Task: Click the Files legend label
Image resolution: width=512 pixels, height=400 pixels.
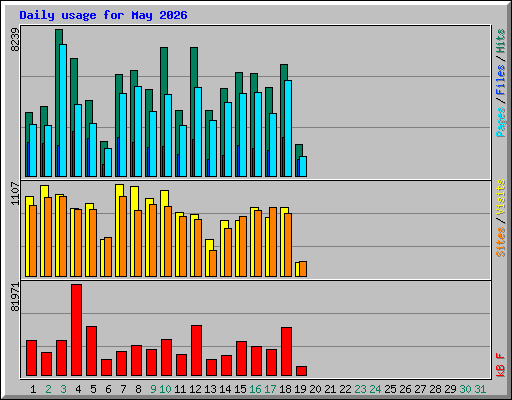Action: [500, 79]
